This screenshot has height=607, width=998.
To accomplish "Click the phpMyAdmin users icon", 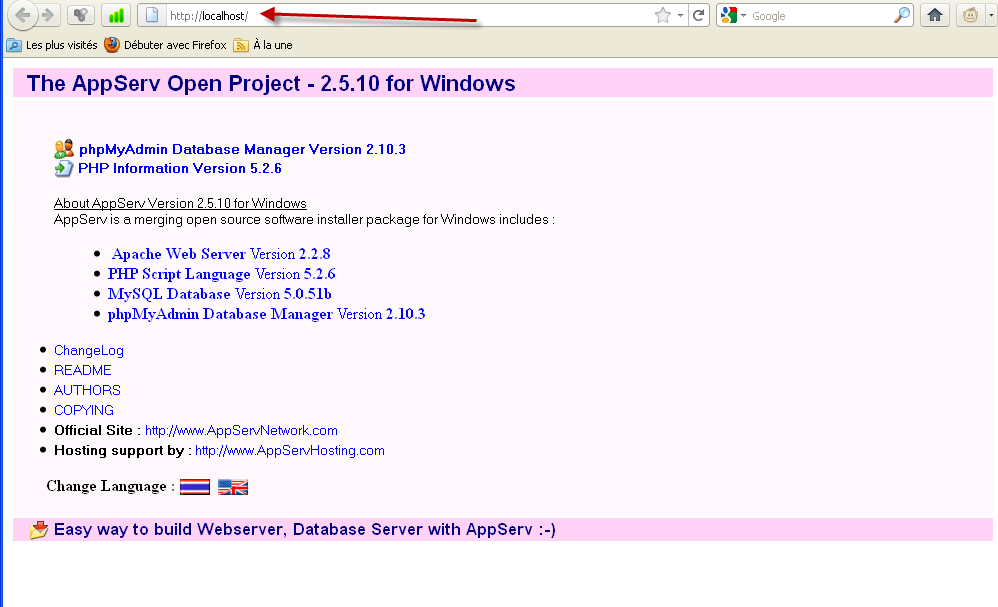I will coord(62,148).
